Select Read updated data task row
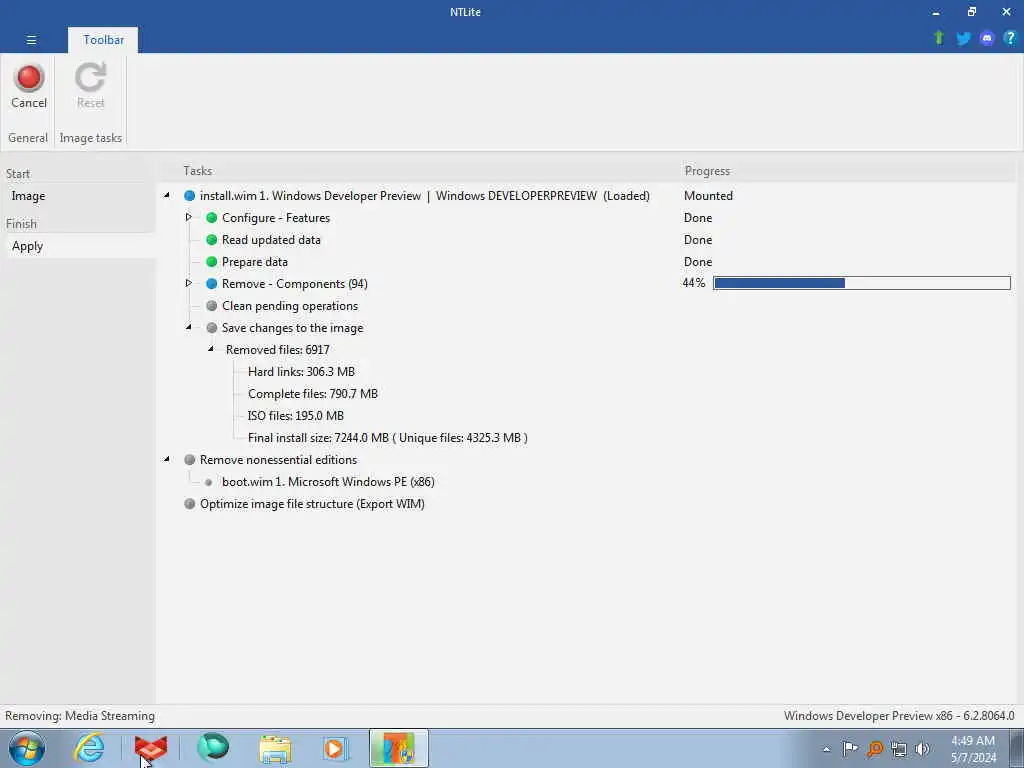This screenshot has width=1024, height=768. 271,240
